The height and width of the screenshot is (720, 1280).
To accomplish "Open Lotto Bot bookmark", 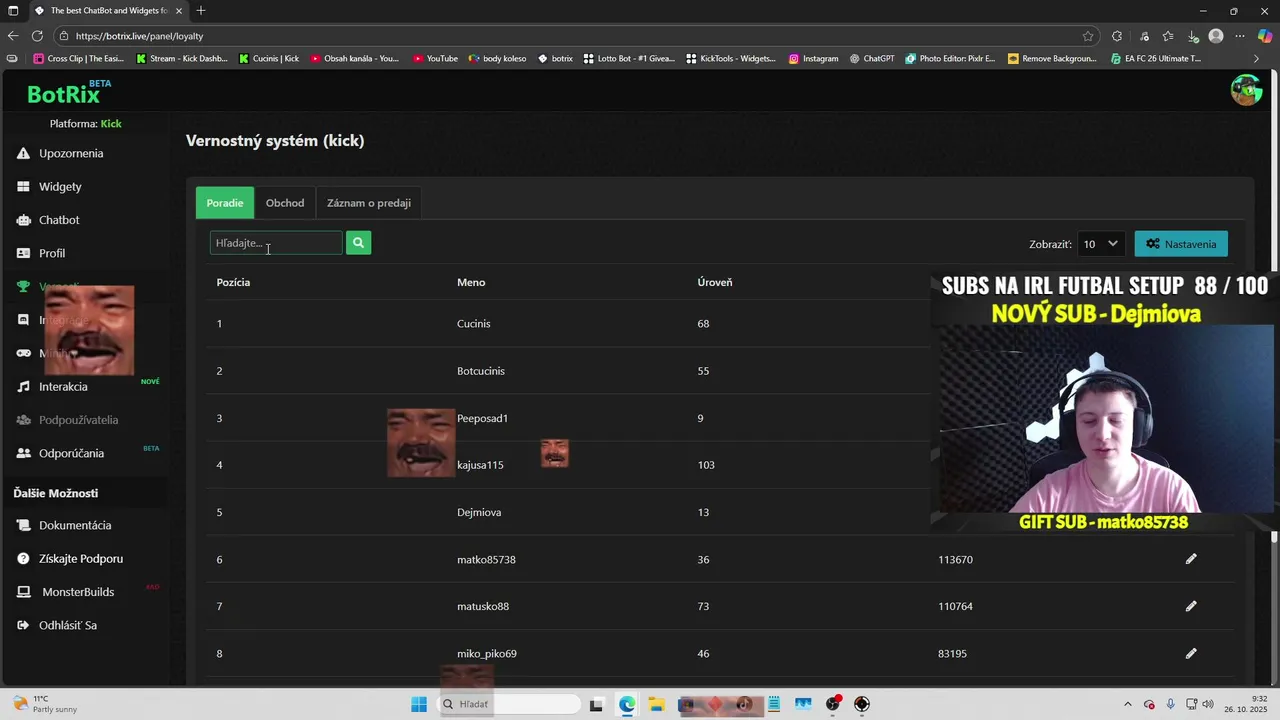I will [x=629, y=59].
